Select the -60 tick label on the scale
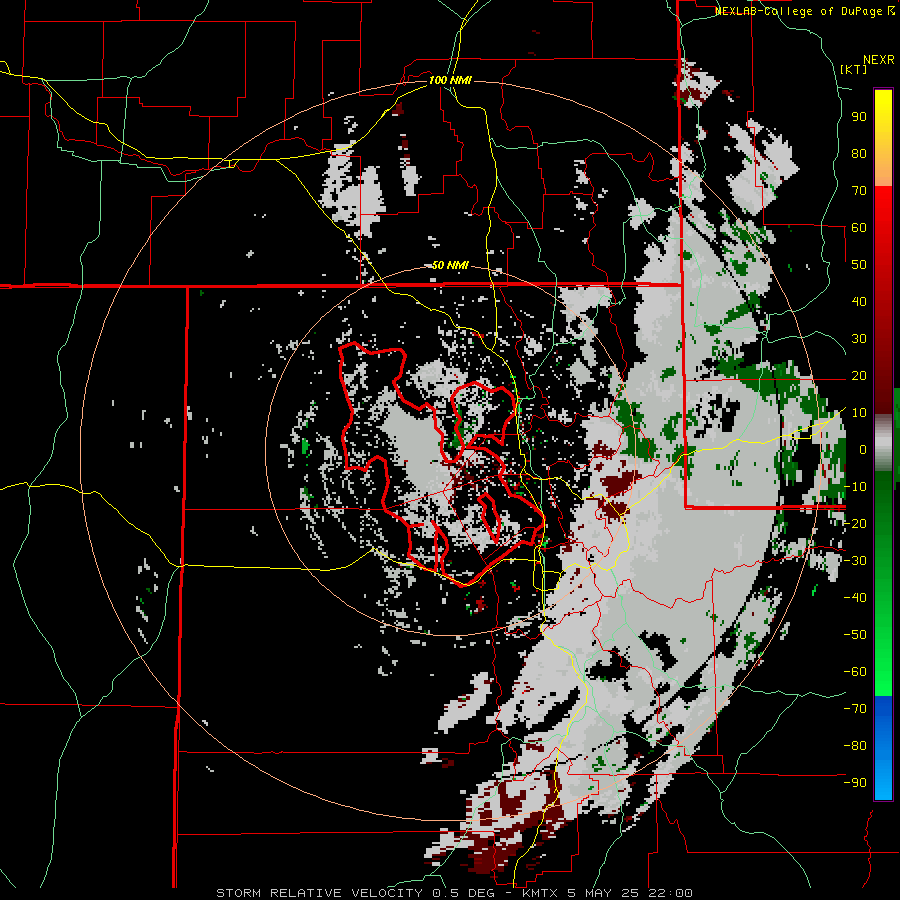 [855, 672]
